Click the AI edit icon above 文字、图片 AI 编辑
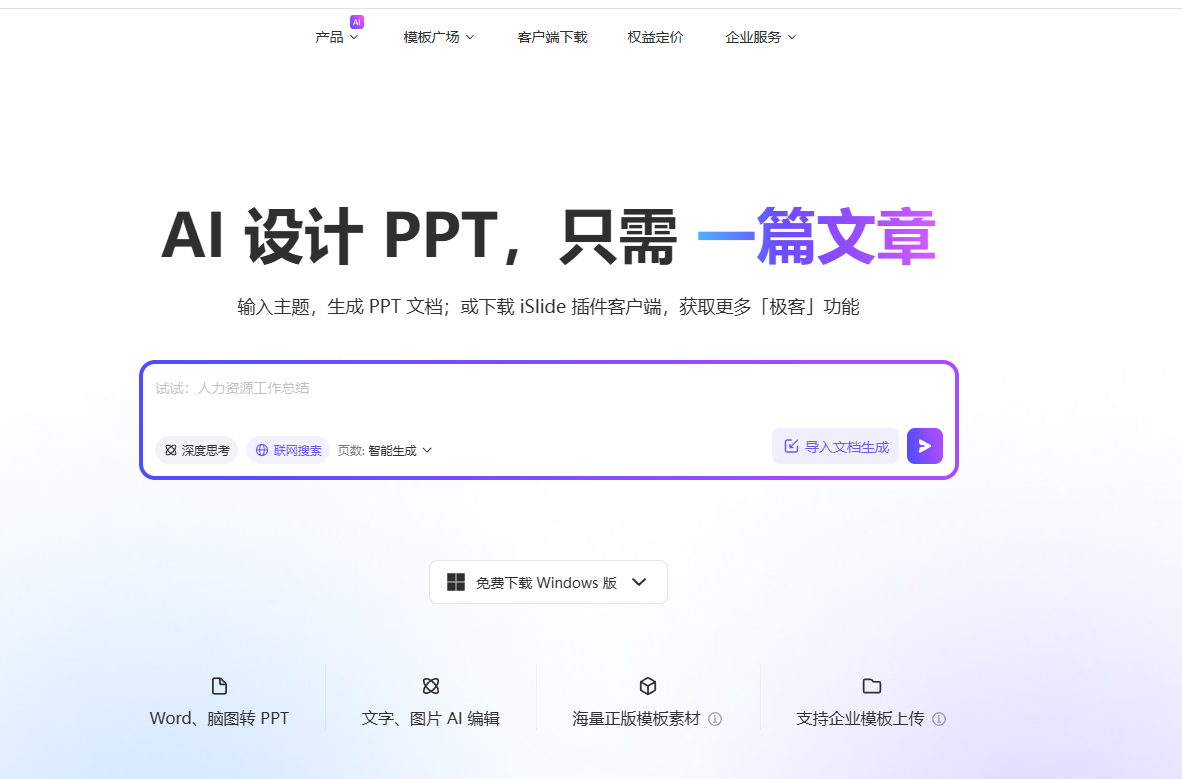Viewport: 1182px width, 779px height. click(431, 686)
